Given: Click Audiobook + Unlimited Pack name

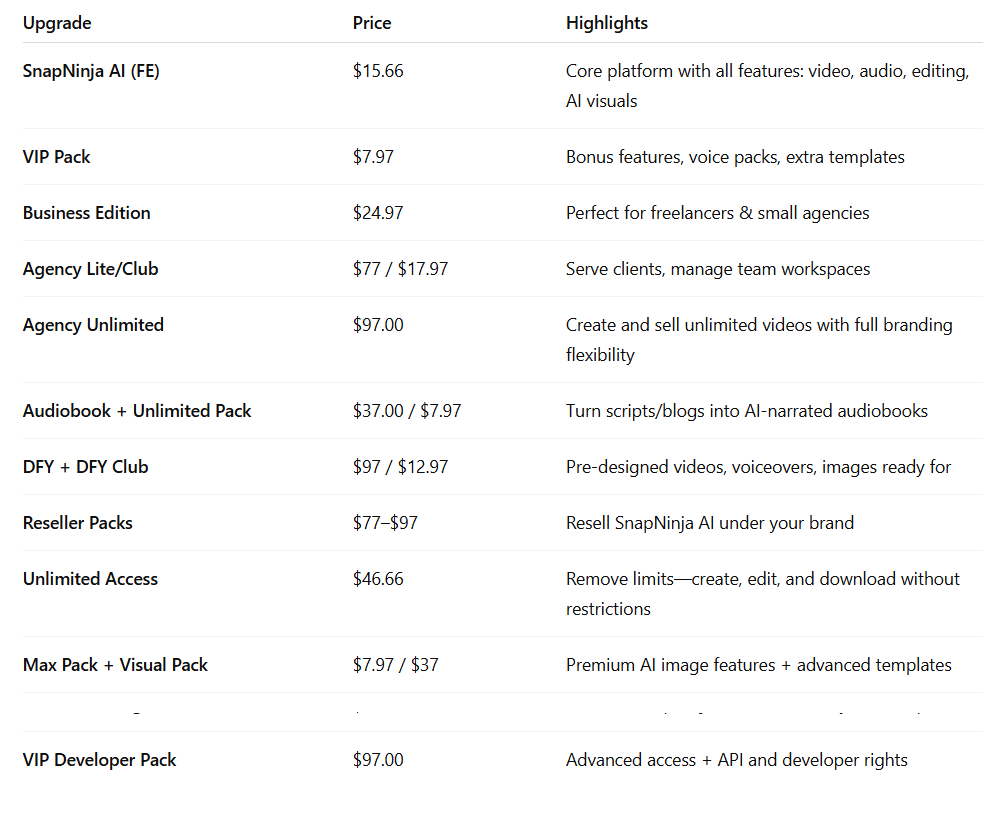Looking at the screenshot, I should click(137, 411).
